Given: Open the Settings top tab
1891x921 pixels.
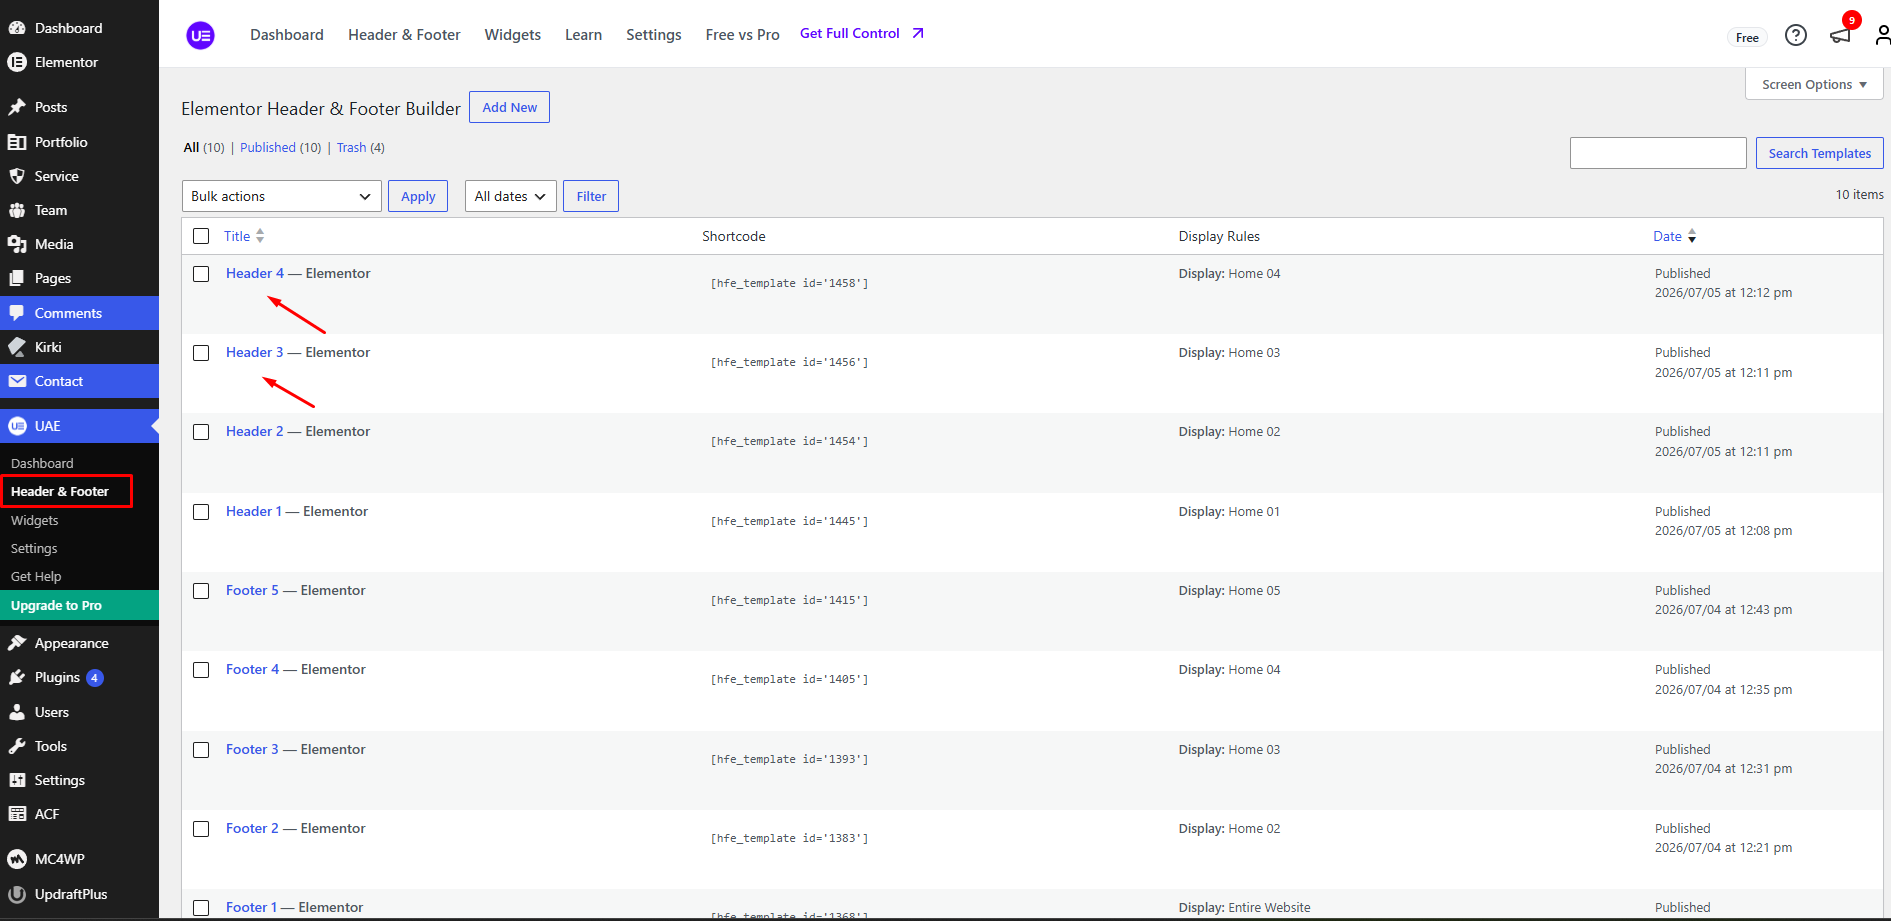Looking at the screenshot, I should (x=654, y=34).
